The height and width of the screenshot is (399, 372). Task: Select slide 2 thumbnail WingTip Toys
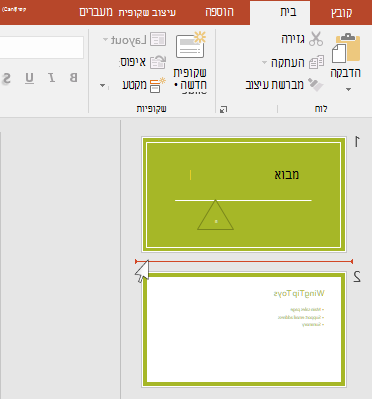(244, 330)
